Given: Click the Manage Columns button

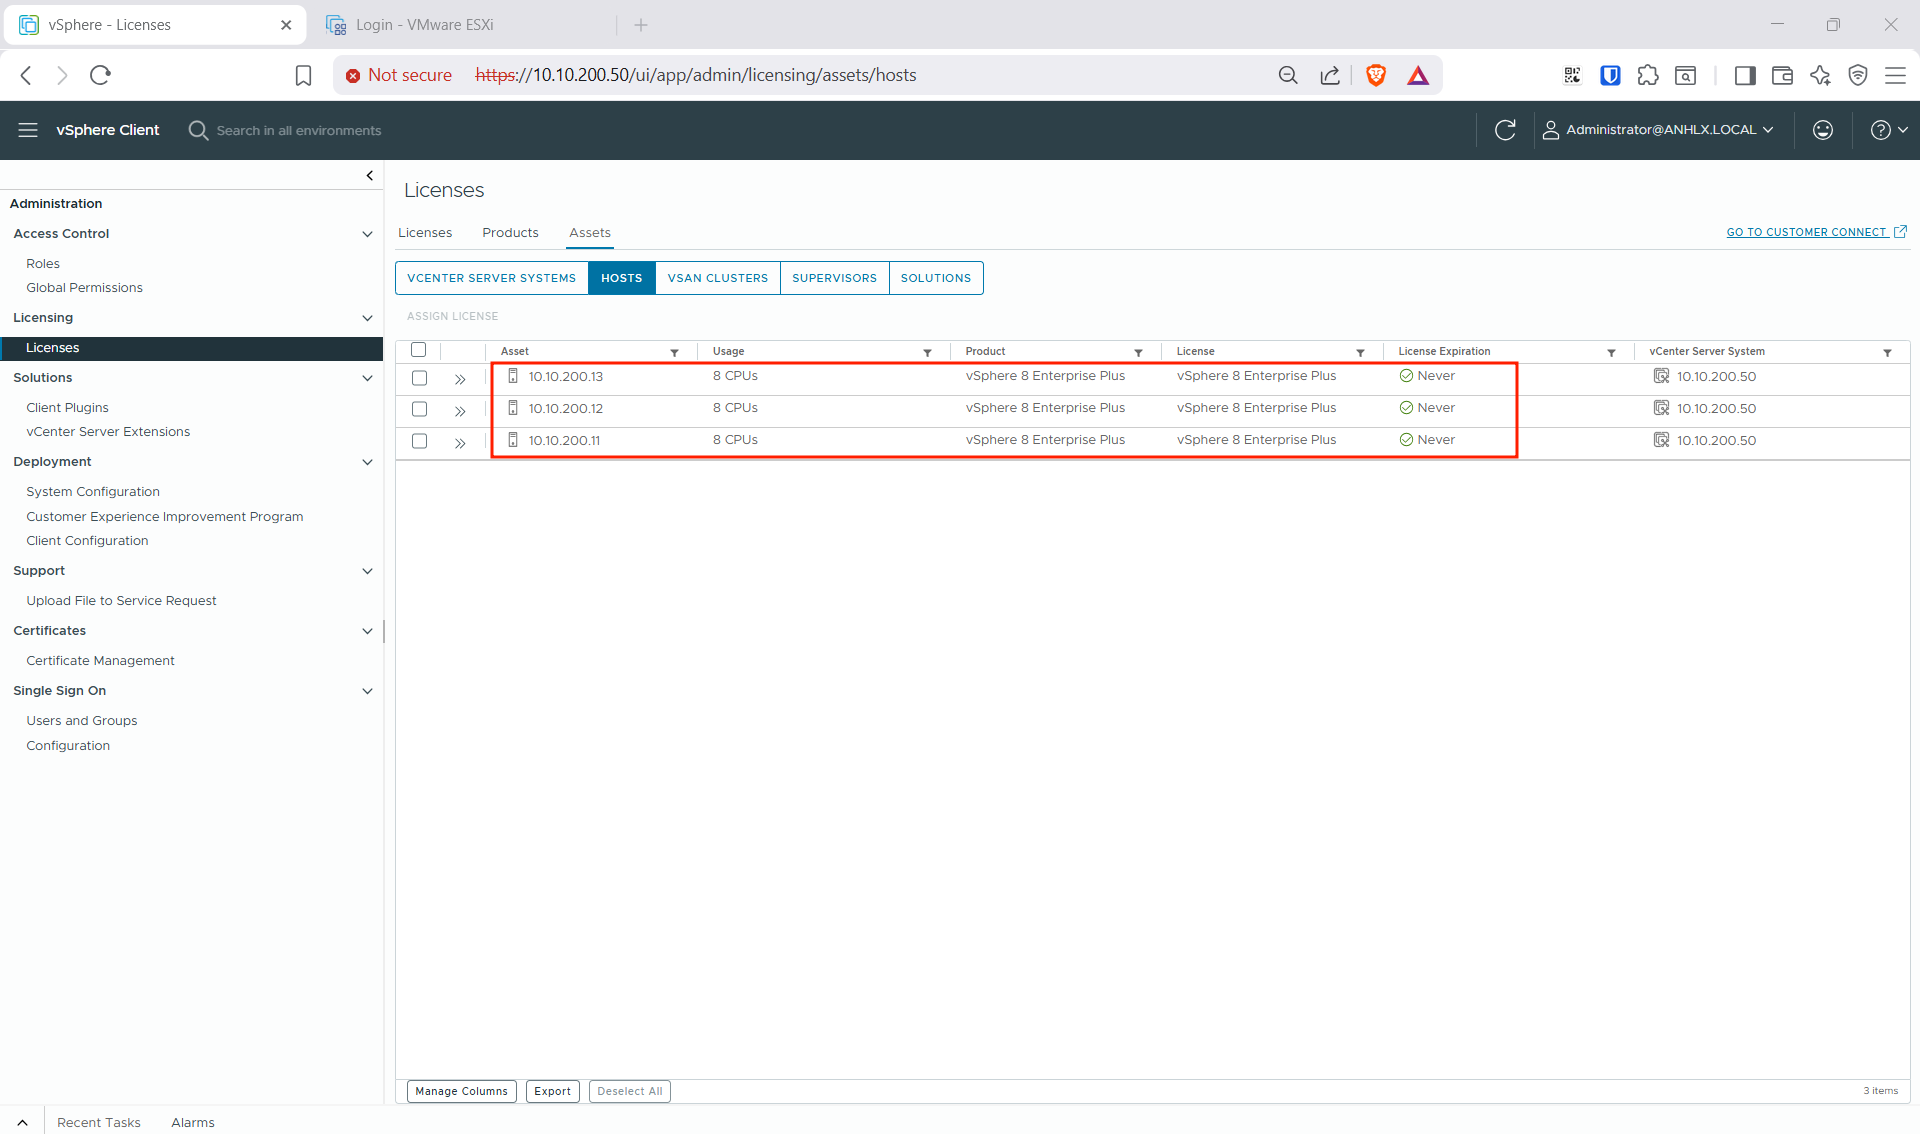Looking at the screenshot, I should click(462, 1091).
